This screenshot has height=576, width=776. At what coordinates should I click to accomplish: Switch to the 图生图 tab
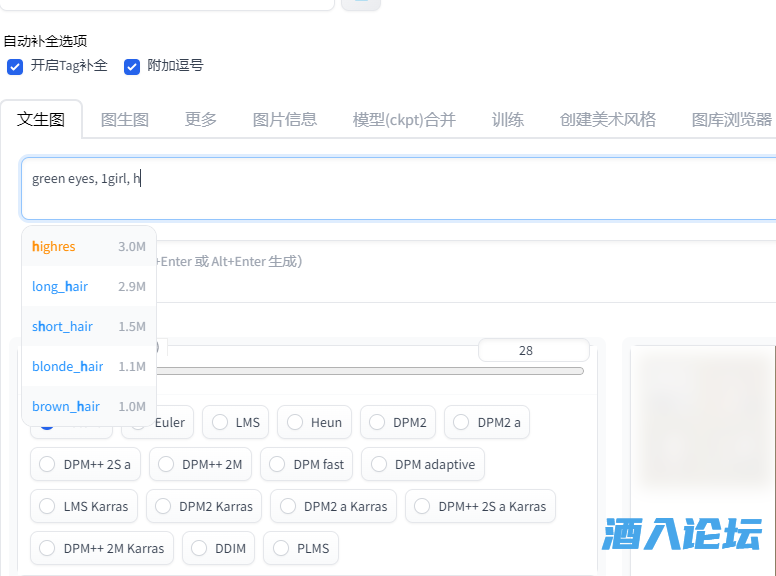[x=125, y=119]
